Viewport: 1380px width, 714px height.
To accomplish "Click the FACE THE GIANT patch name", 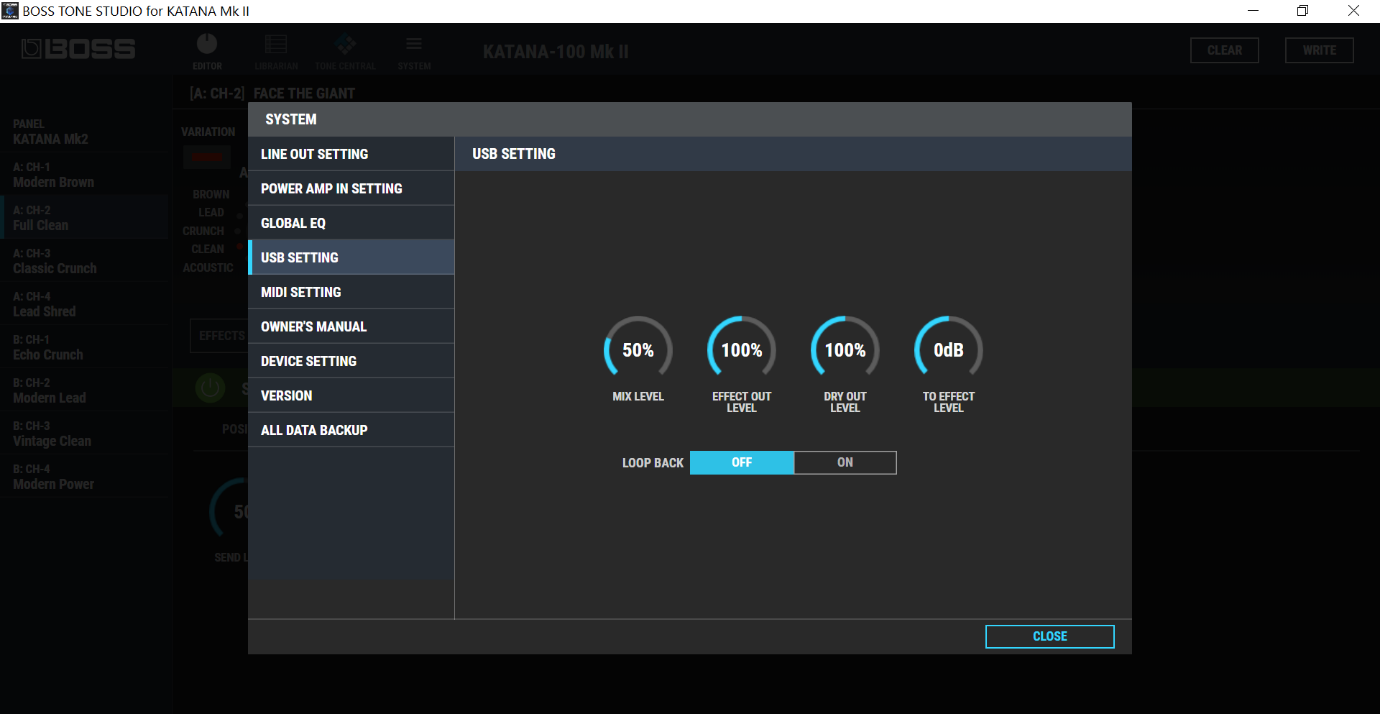I will click(304, 93).
